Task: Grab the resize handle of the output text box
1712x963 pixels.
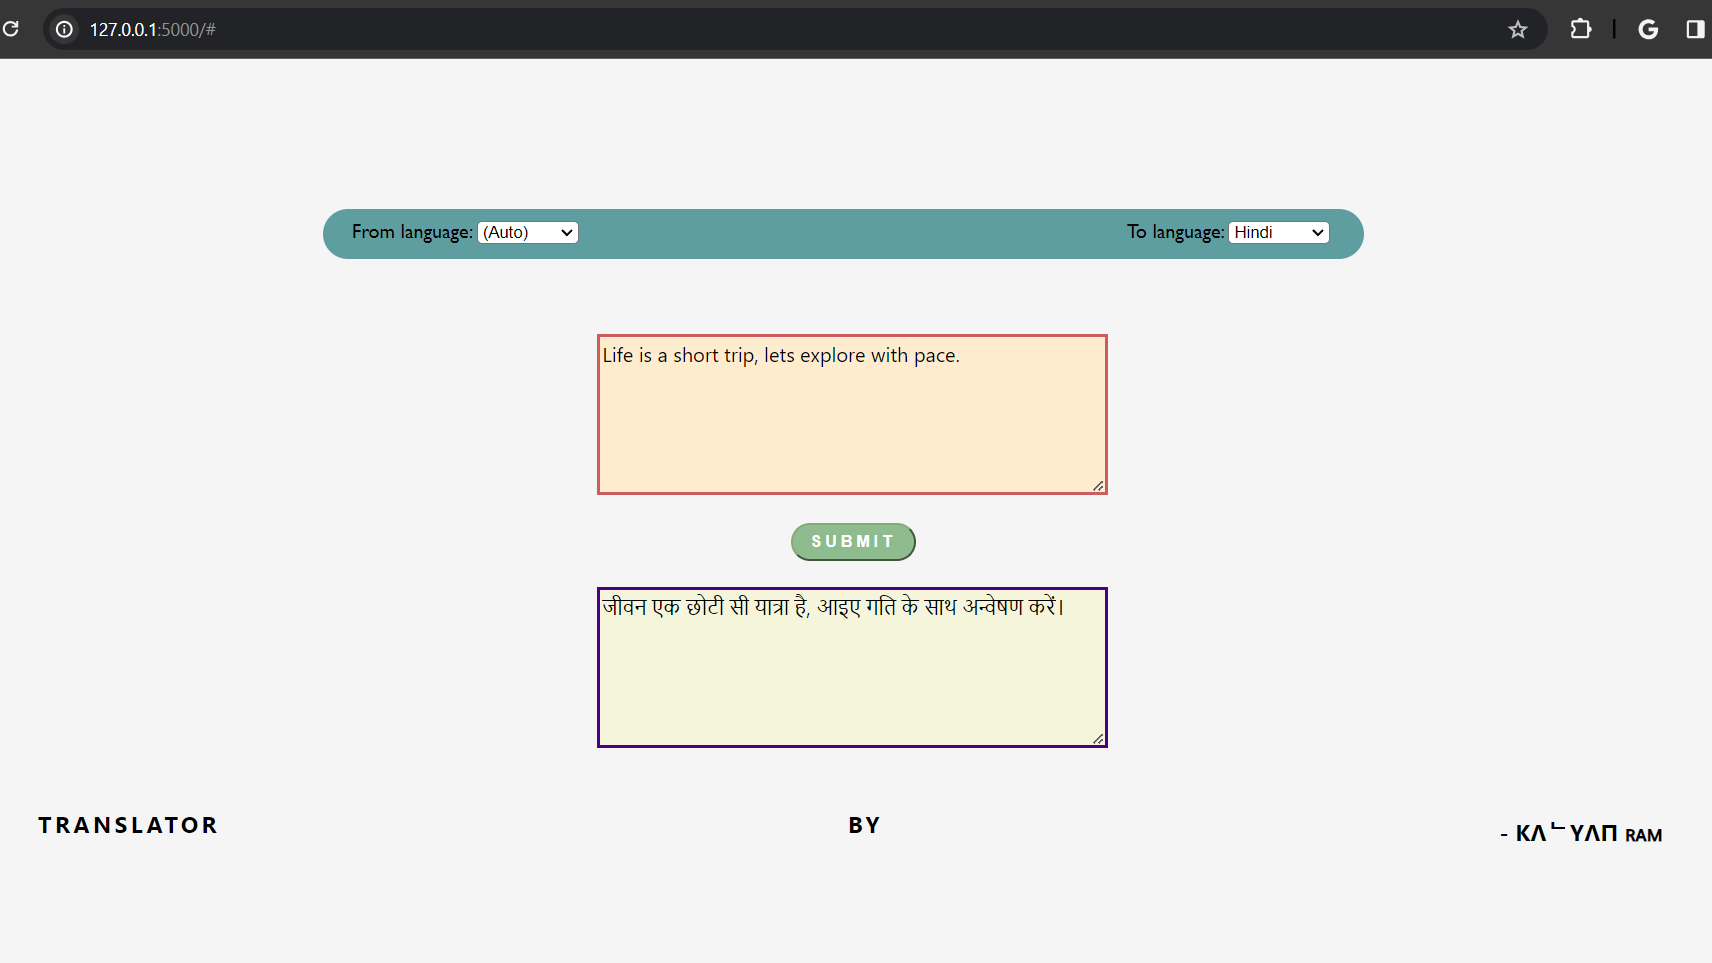Action: [x=1098, y=739]
